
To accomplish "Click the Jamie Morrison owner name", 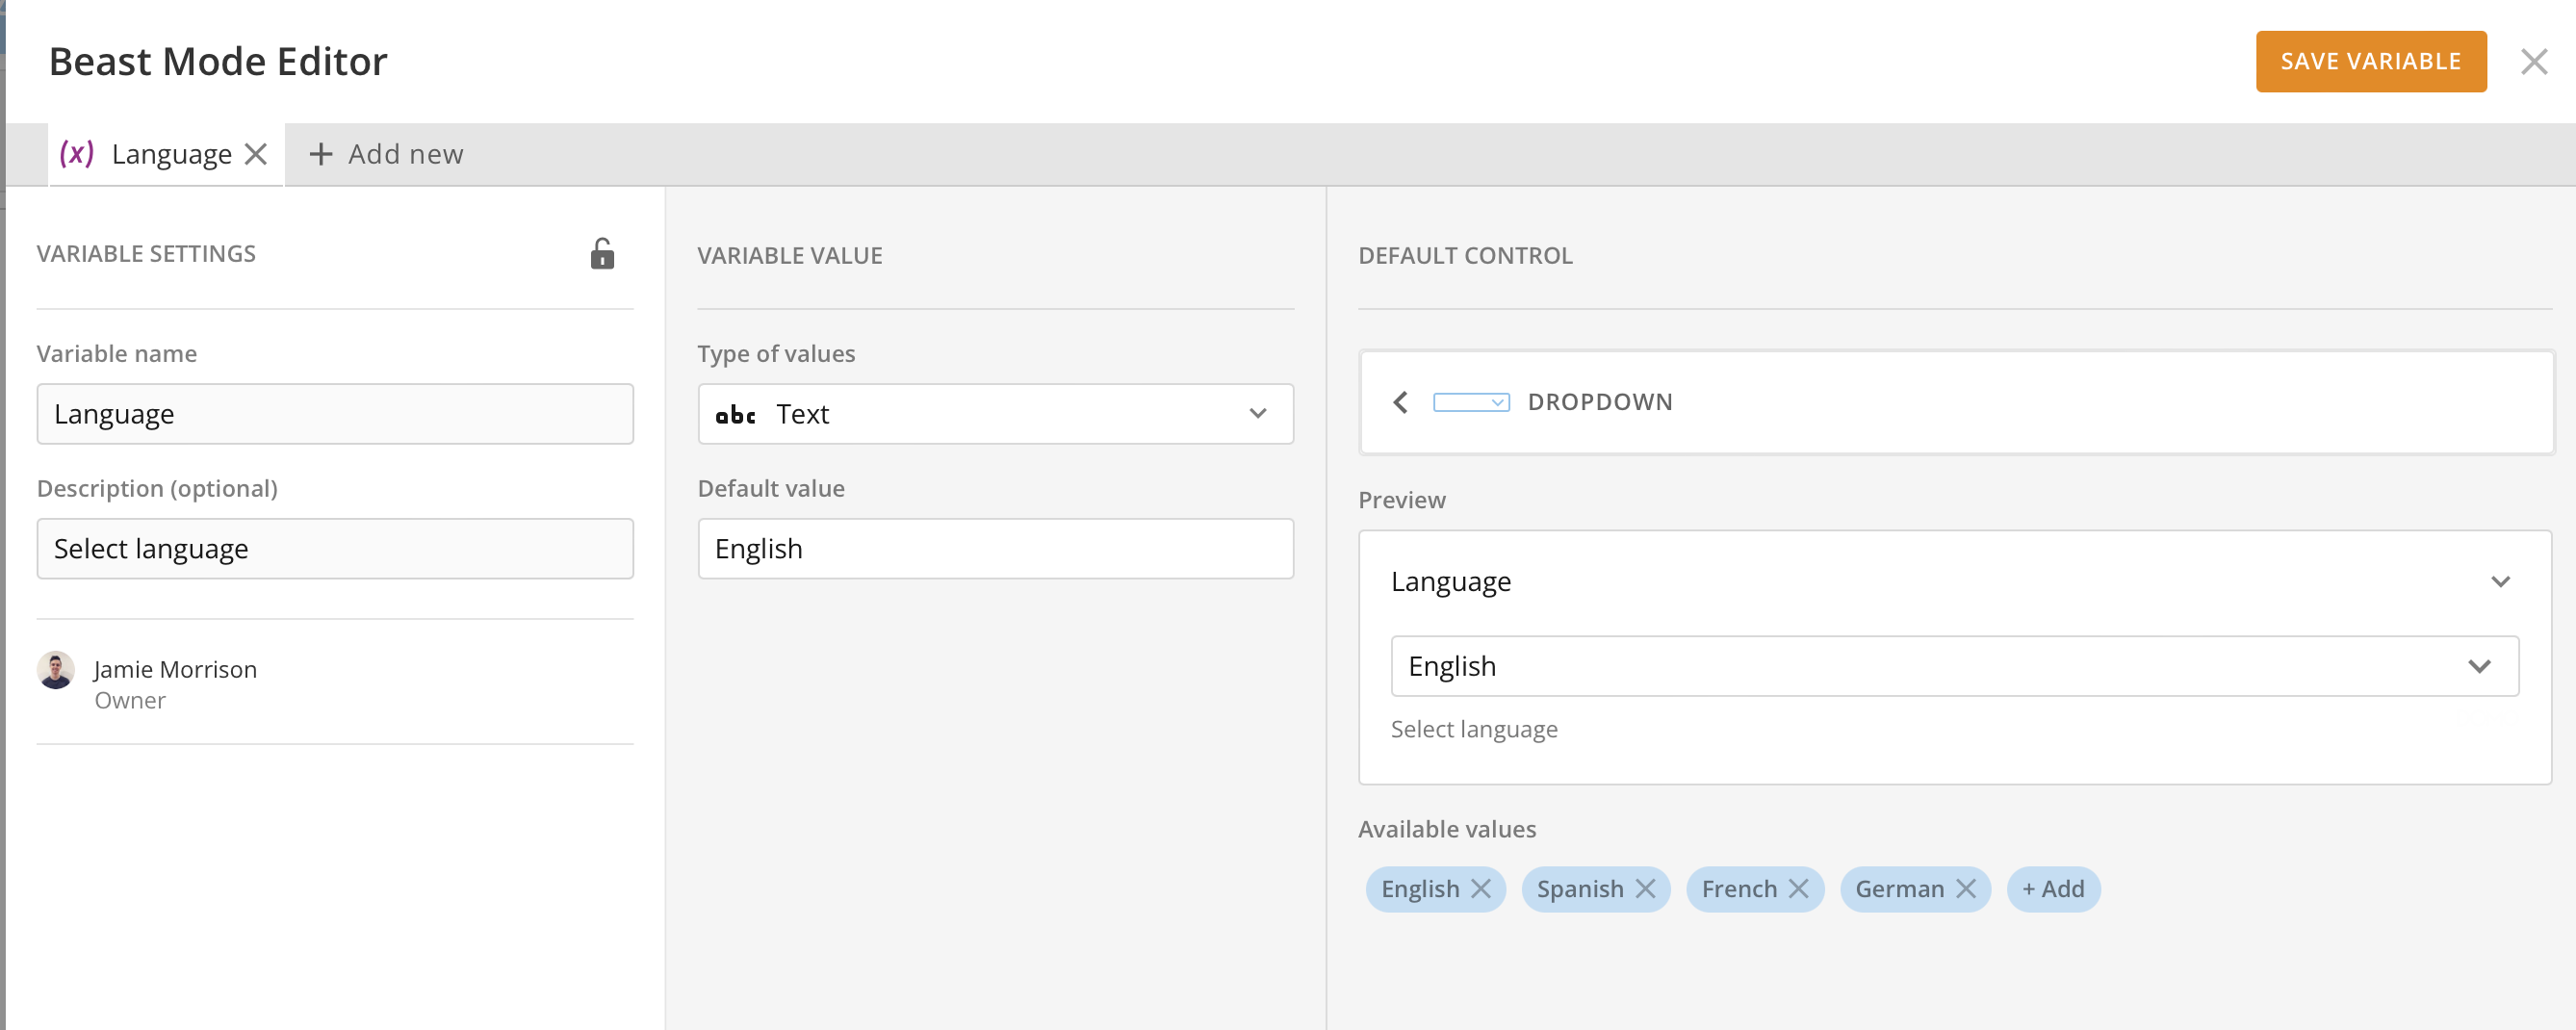I will click(175, 669).
